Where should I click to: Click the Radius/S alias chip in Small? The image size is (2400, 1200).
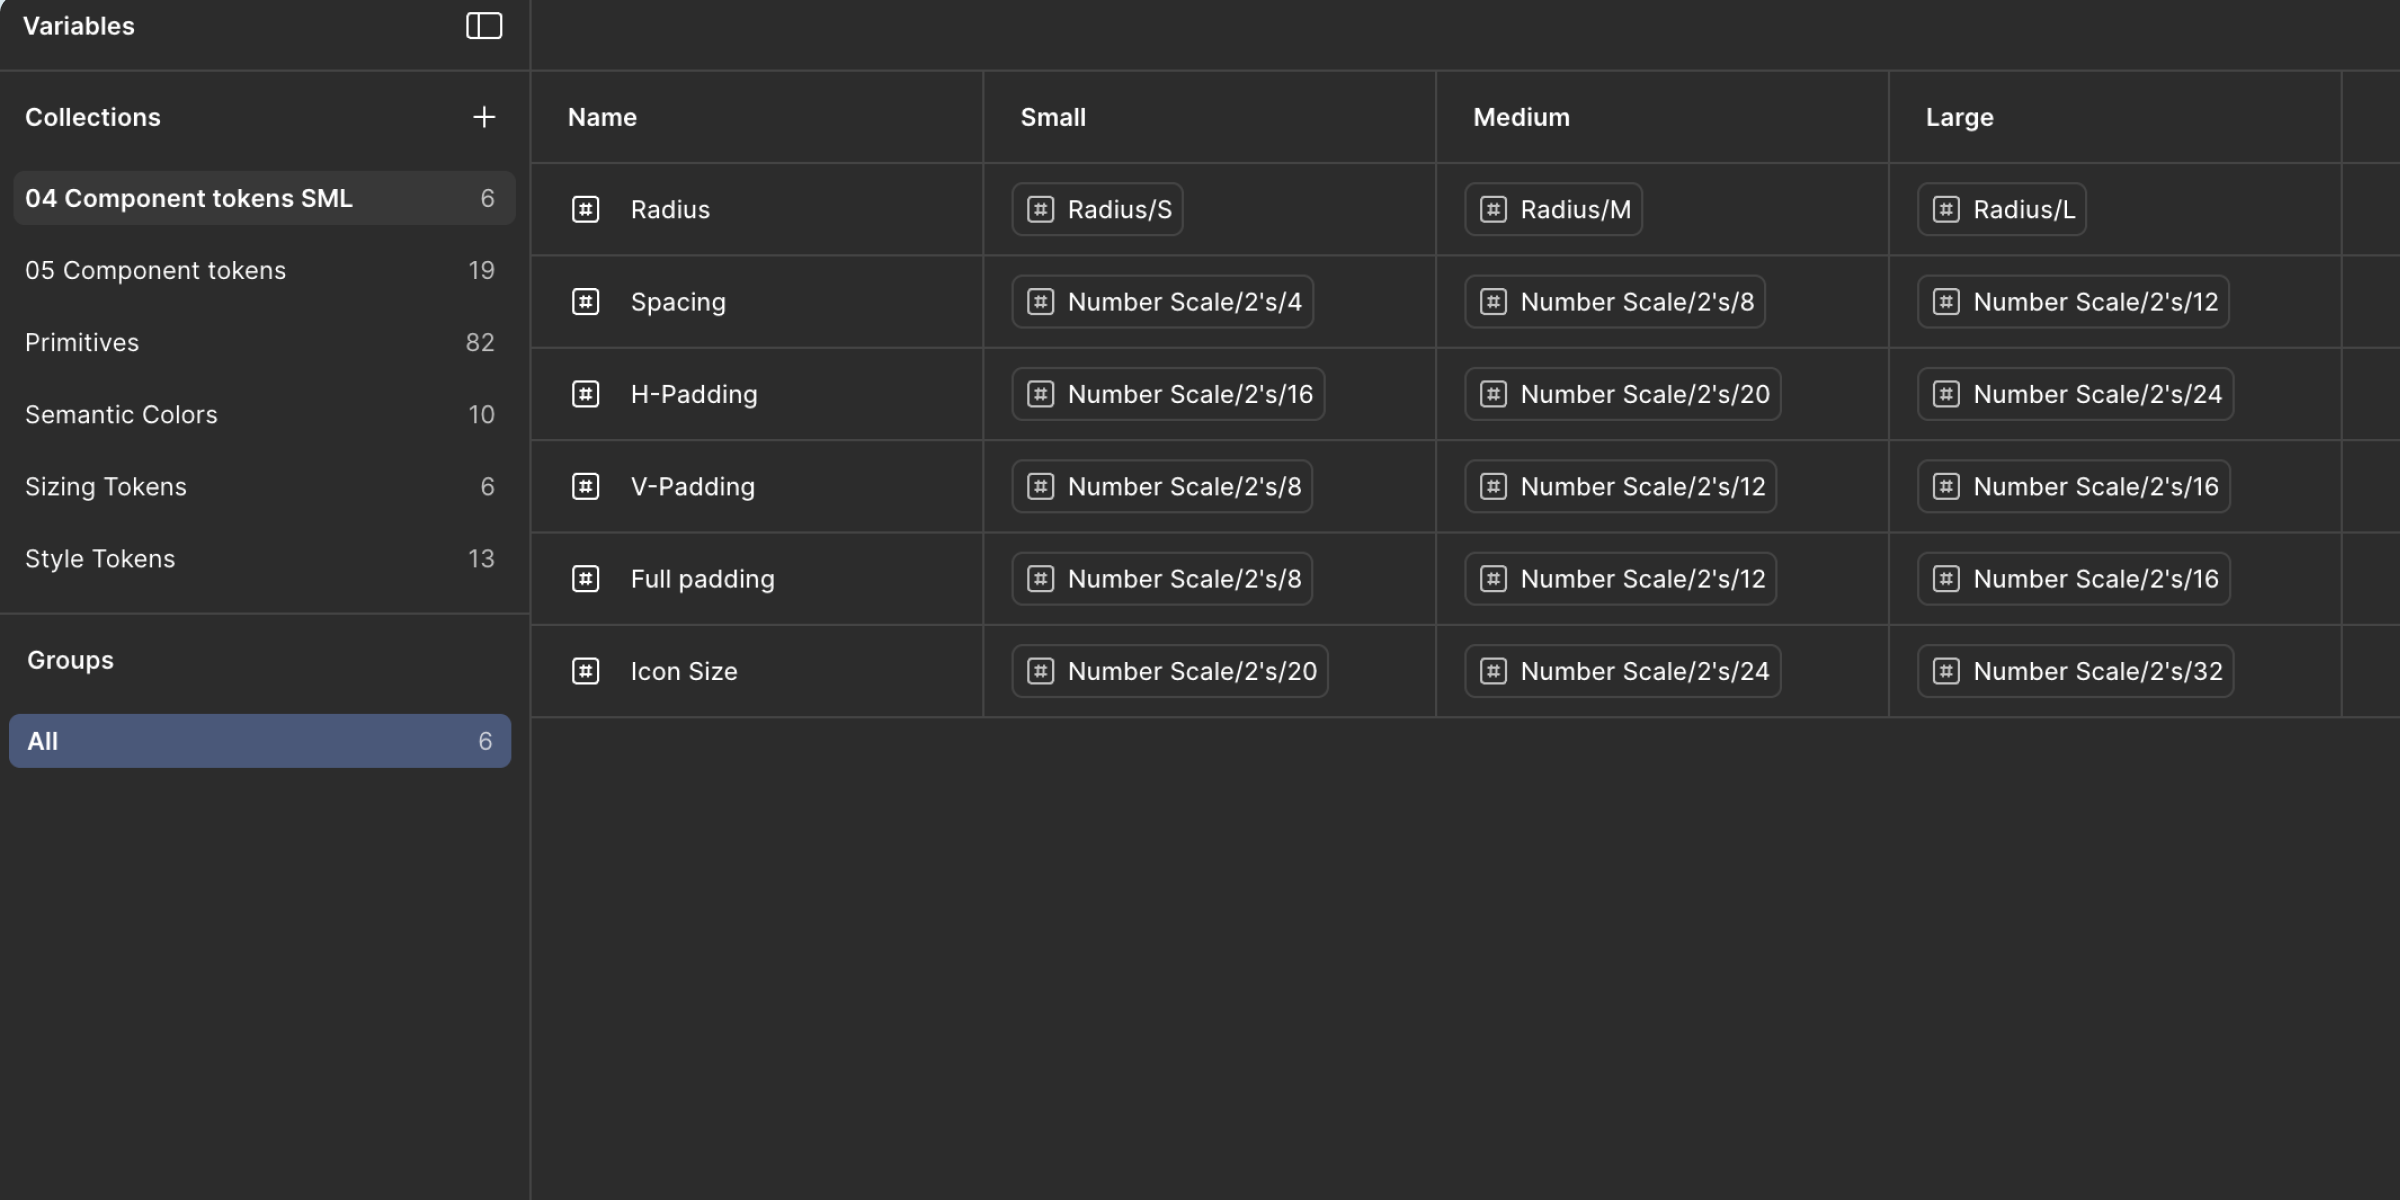(x=1097, y=210)
